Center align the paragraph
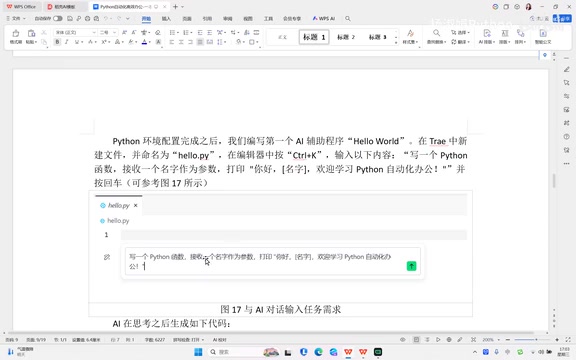Image resolution: width=576 pixels, height=360 pixels. (x=181, y=42)
